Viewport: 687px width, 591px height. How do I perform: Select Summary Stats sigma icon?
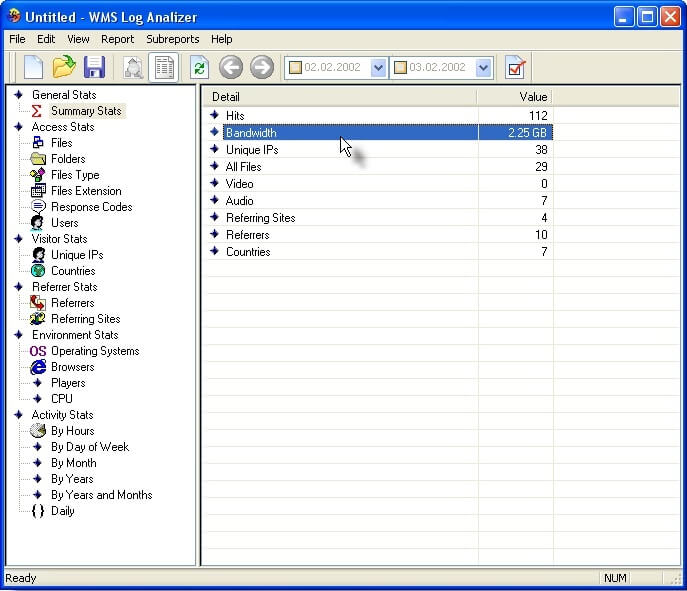click(x=37, y=111)
